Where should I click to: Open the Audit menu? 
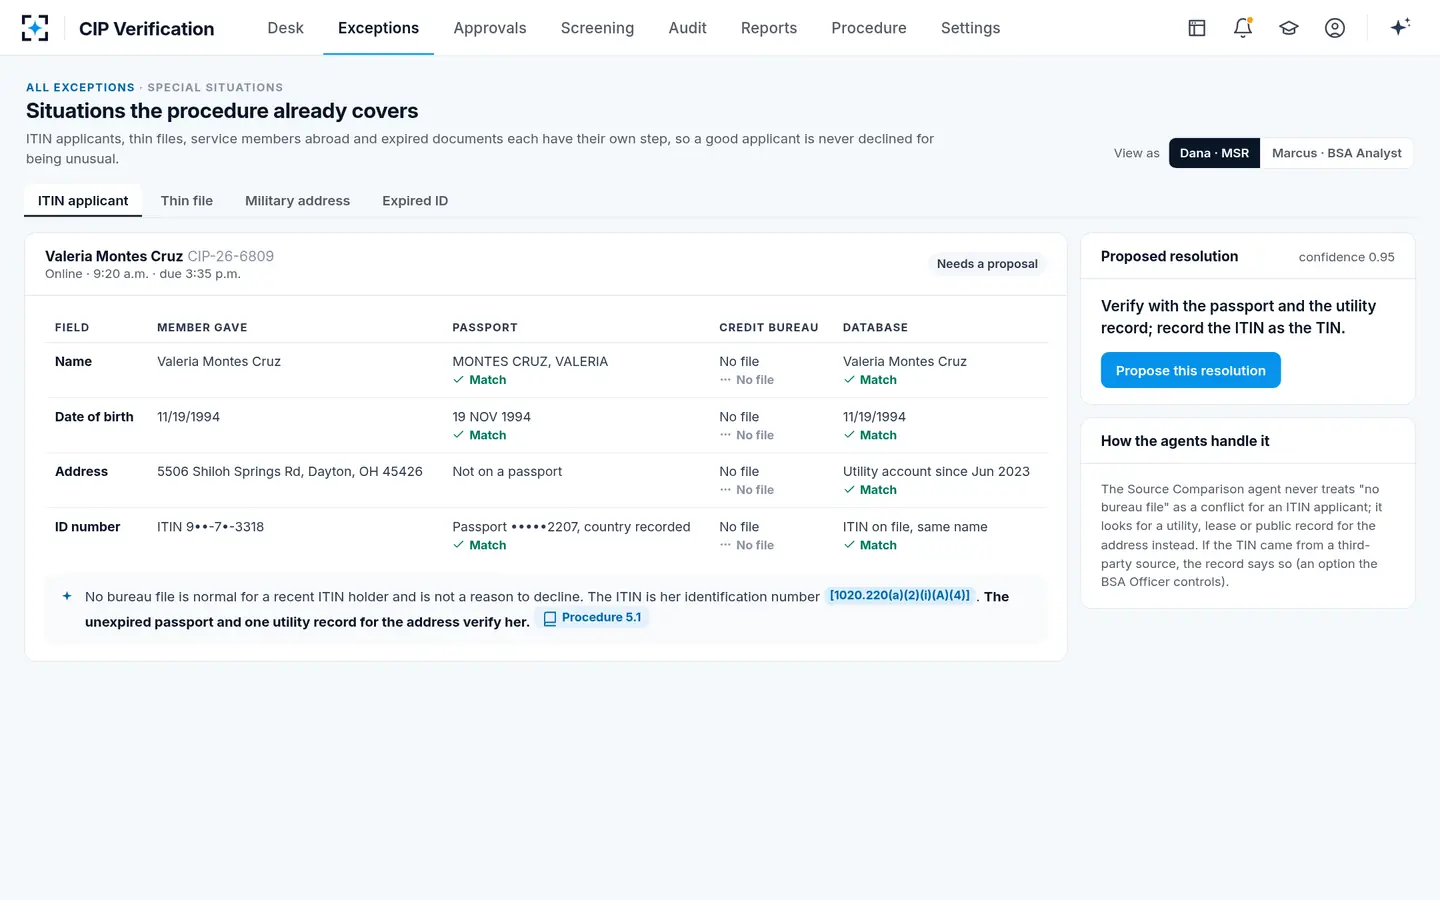(687, 28)
